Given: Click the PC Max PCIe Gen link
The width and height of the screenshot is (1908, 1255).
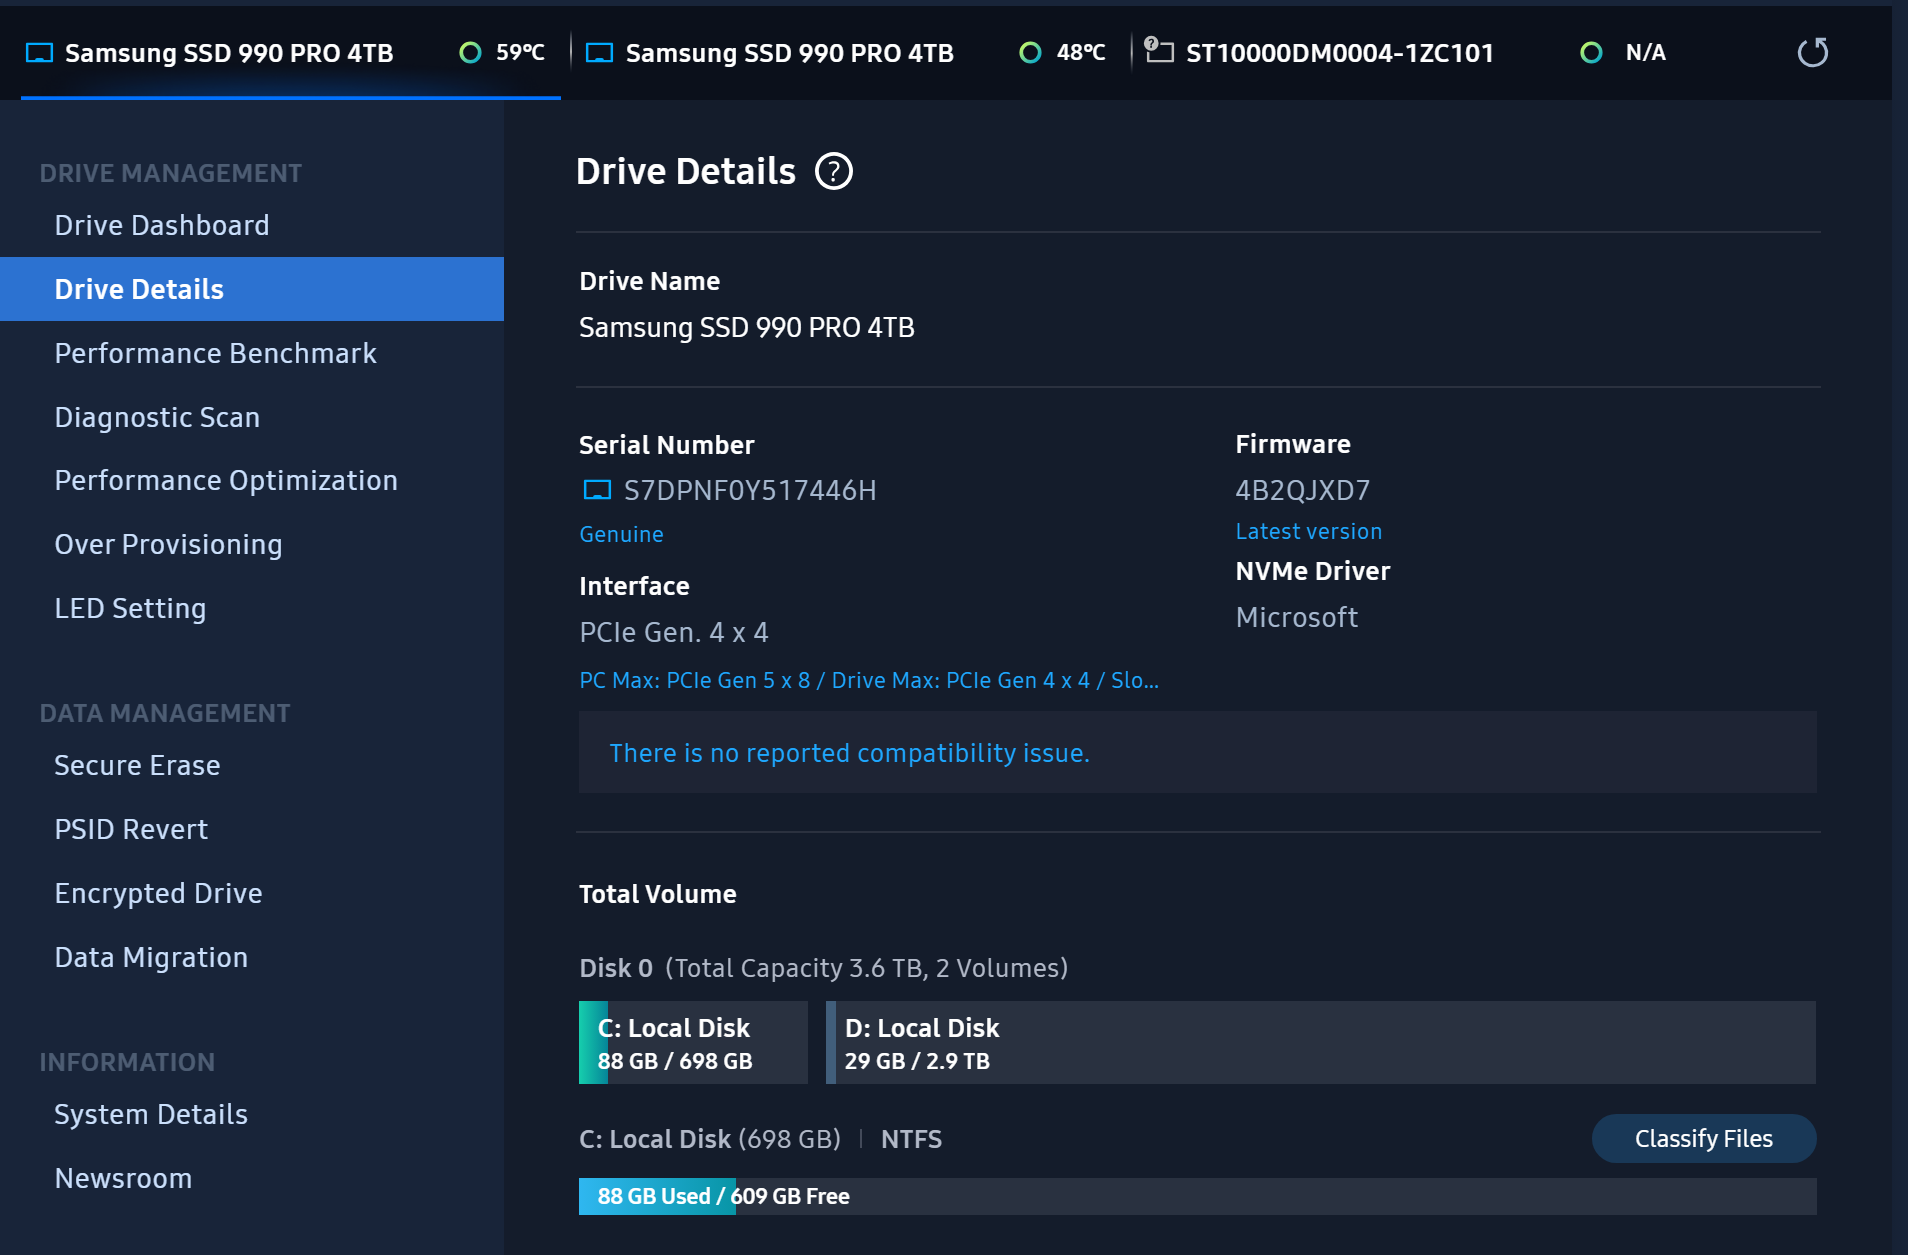Looking at the screenshot, I should pyautogui.click(x=869, y=680).
